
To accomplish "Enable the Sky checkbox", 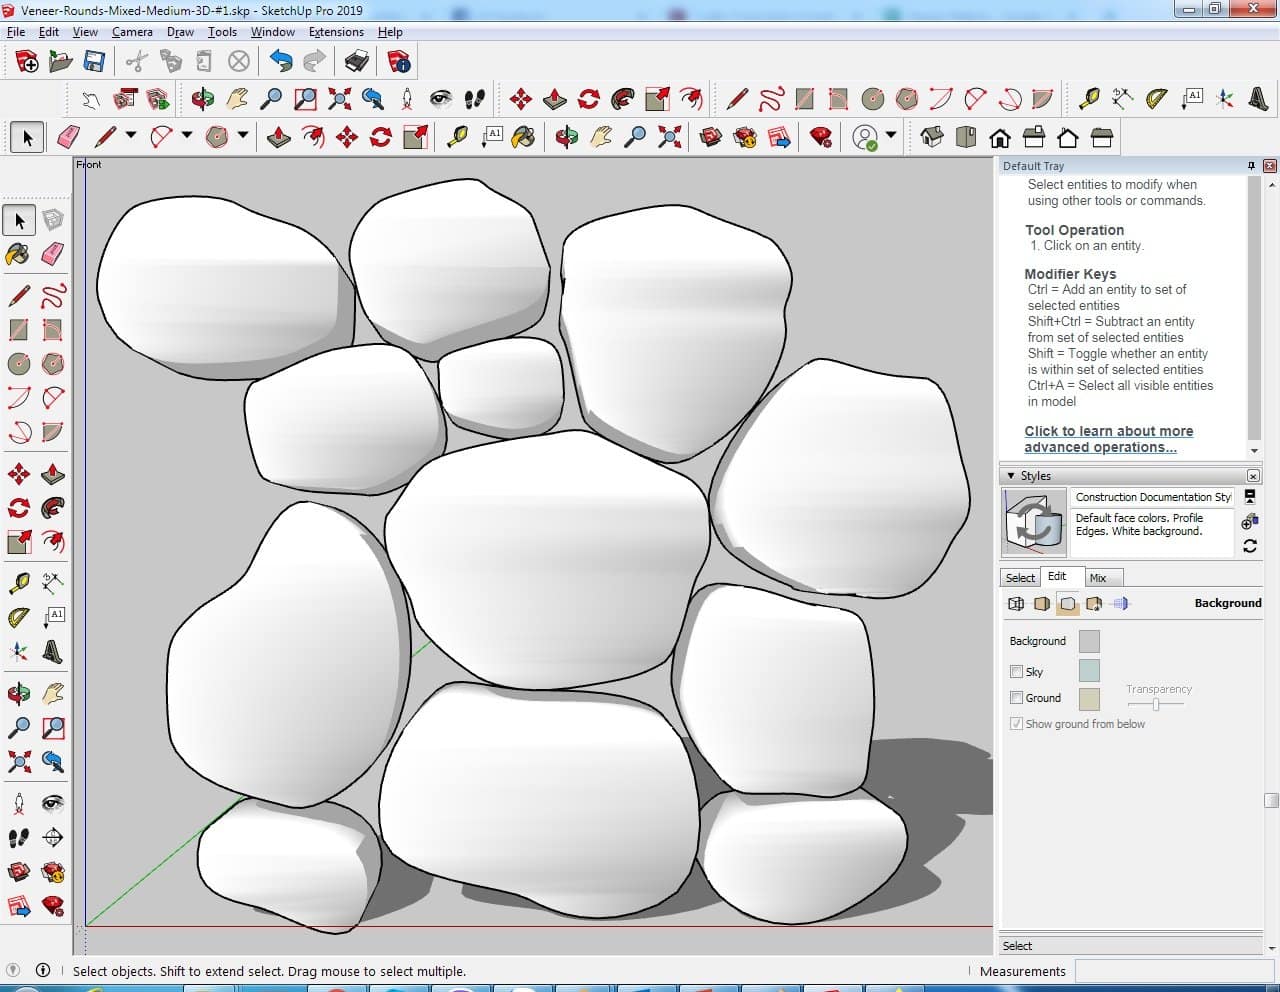I will [x=1016, y=672].
